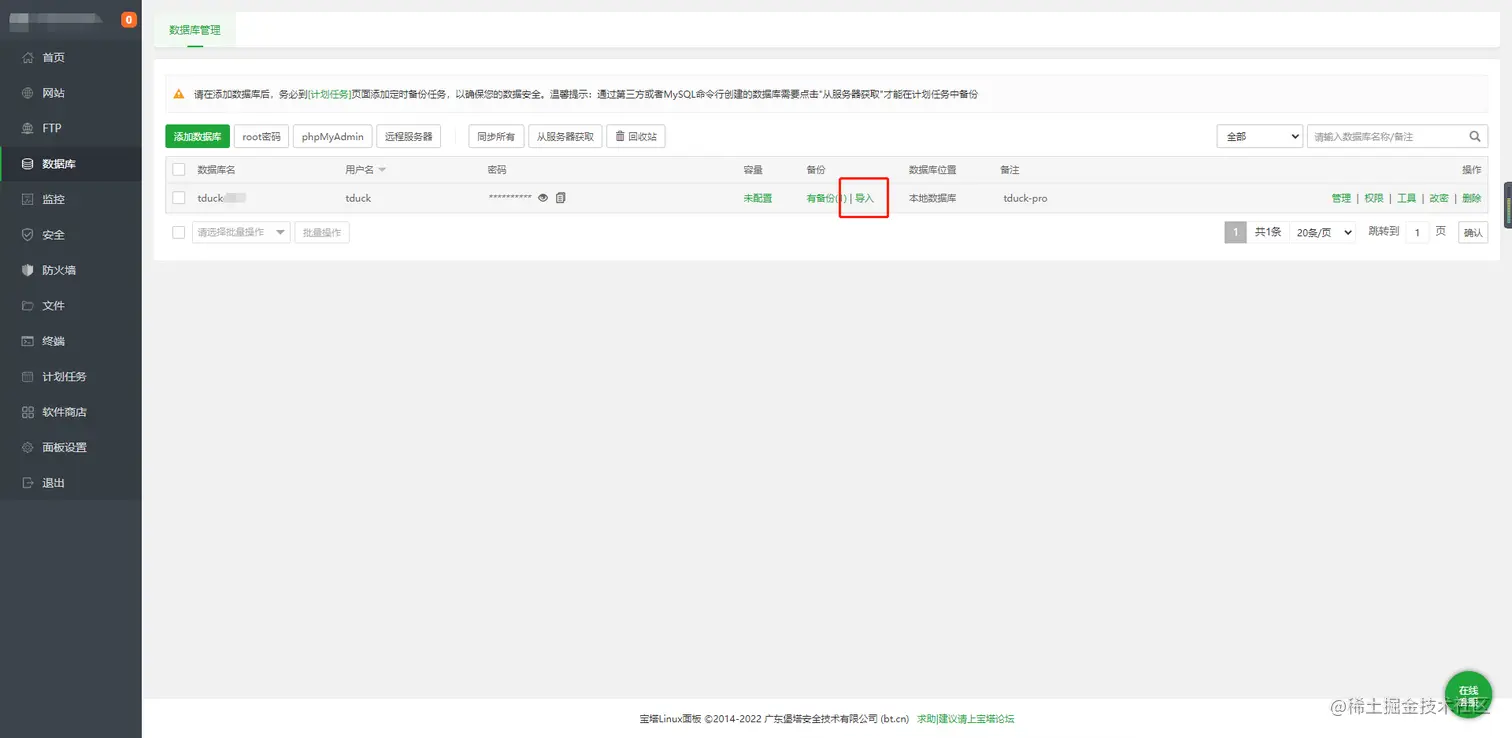1512x738 pixels.
Task: Click the 首页 home icon
Action: [x=28, y=57]
